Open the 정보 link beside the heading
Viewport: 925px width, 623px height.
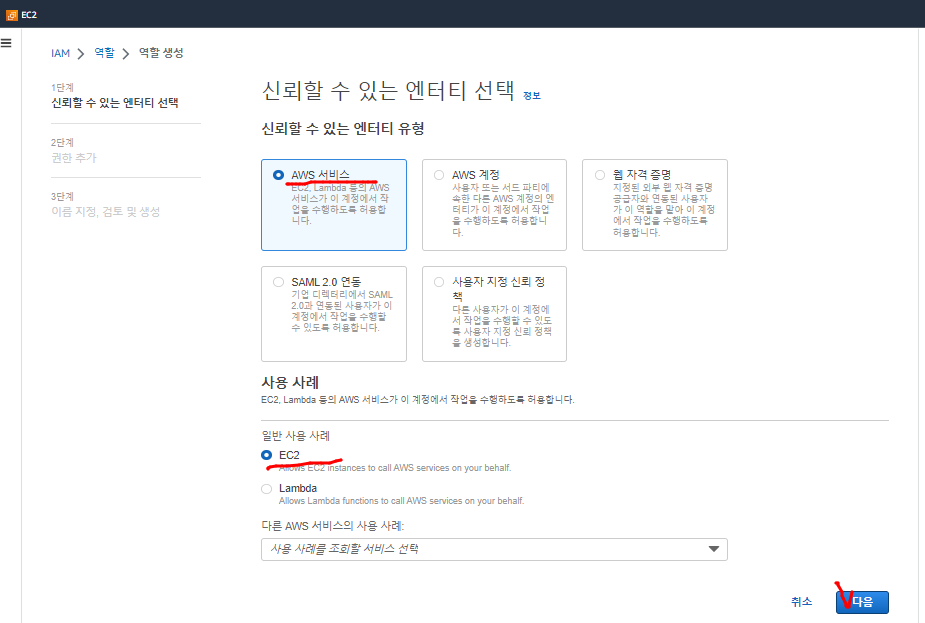[x=532, y=96]
